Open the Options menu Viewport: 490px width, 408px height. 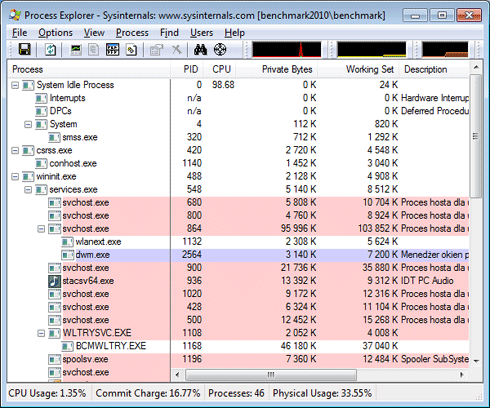[55, 33]
